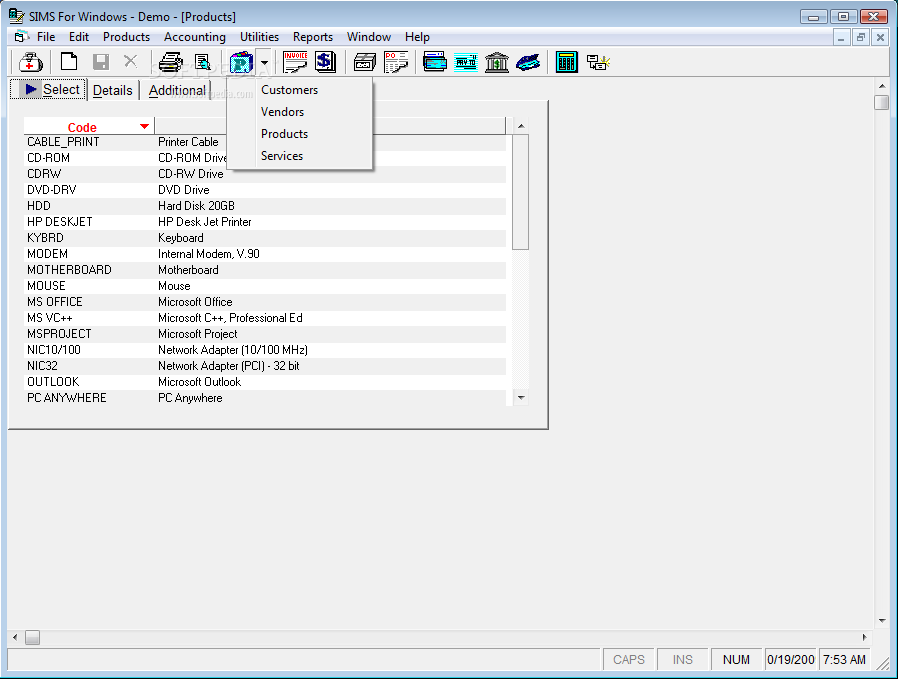Click the bank building icon
Viewport: 898px width, 679px height.
497,62
